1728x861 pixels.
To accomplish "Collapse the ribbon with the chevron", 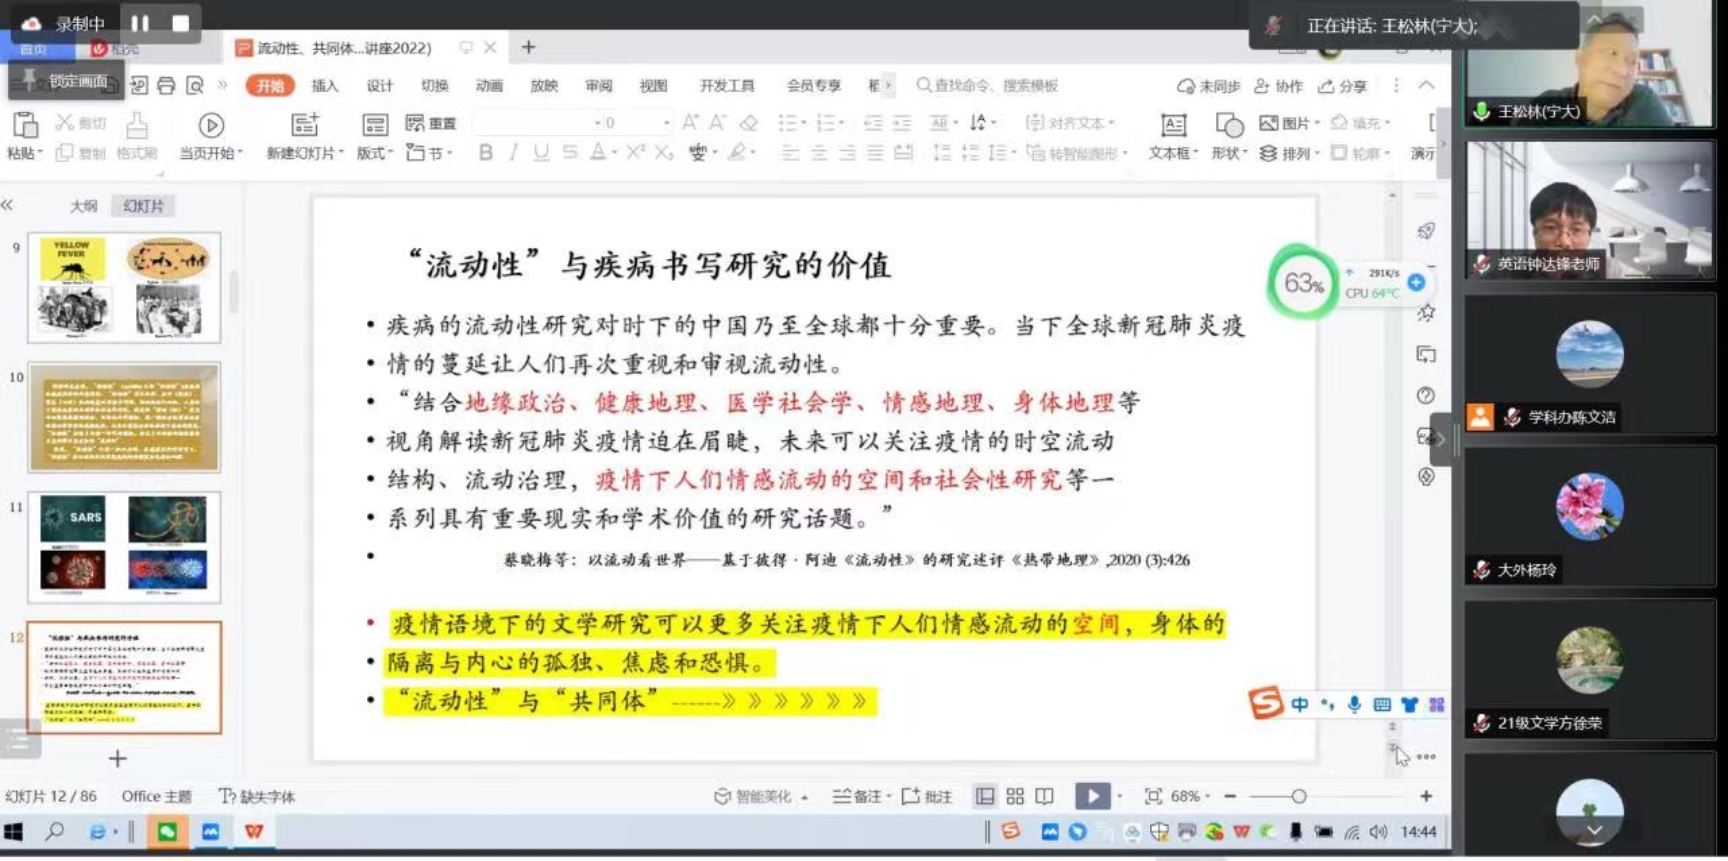I will (1426, 85).
